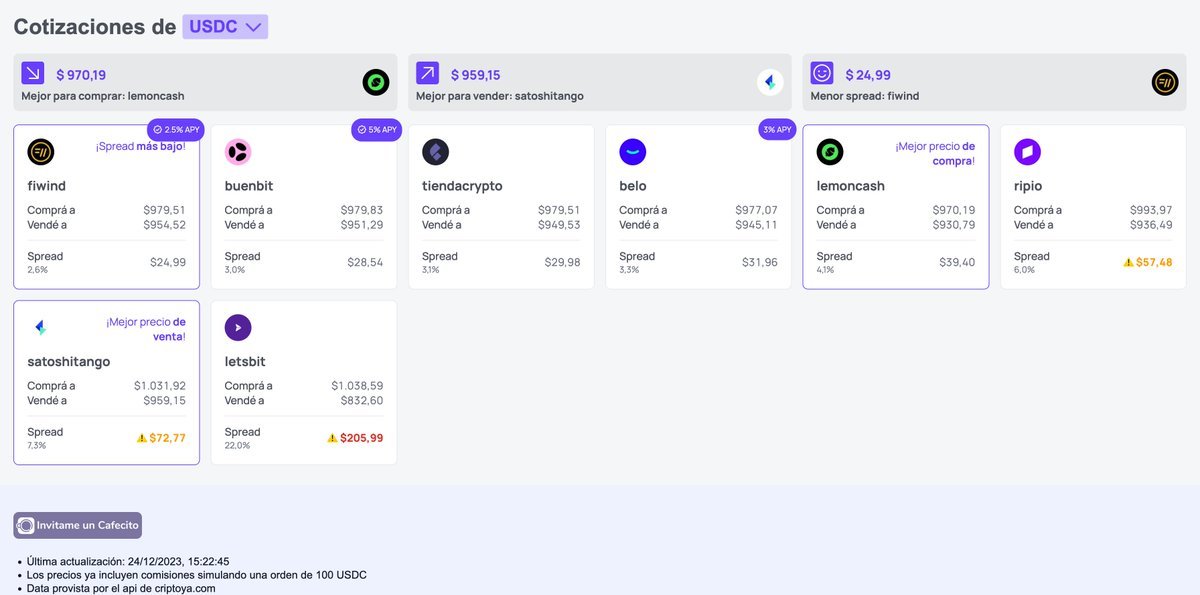Click the 2.5% APY badge on fiwind
This screenshot has width=1200, height=595.
(x=175, y=130)
